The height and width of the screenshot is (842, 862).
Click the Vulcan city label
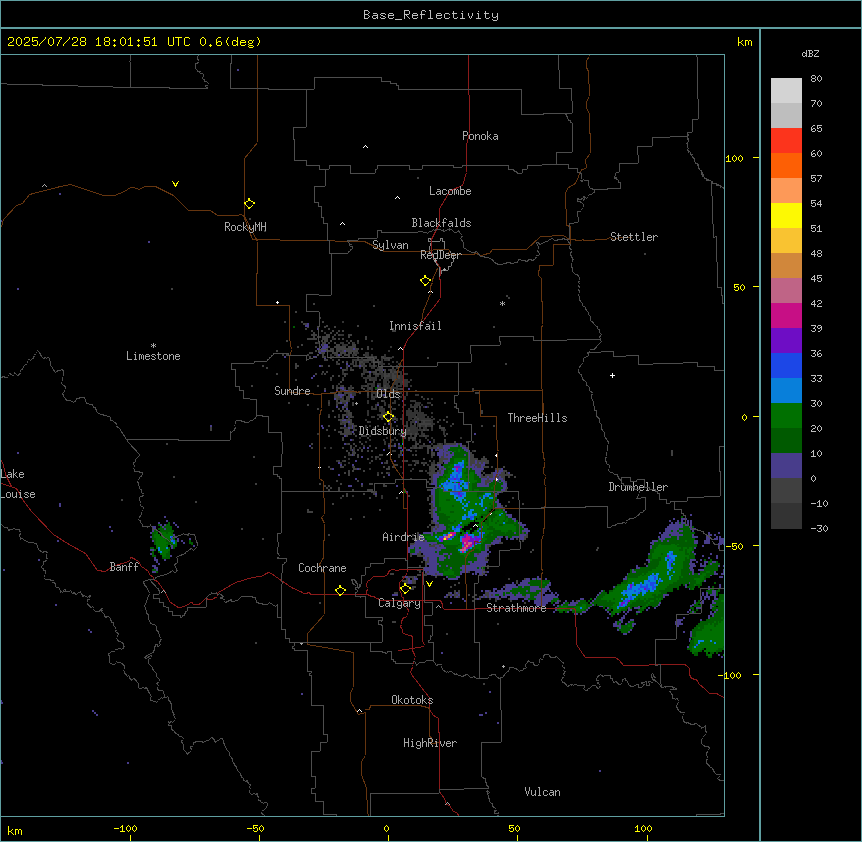click(543, 792)
